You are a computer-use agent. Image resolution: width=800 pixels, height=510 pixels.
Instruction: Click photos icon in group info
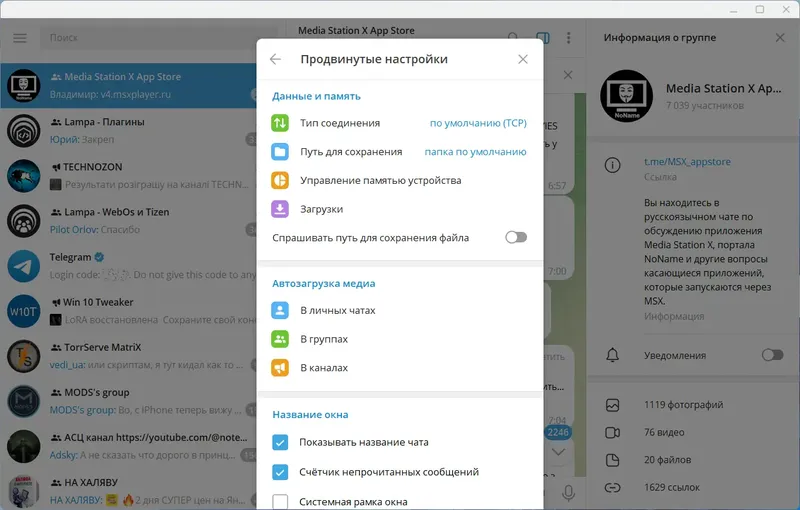[x=612, y=405]
